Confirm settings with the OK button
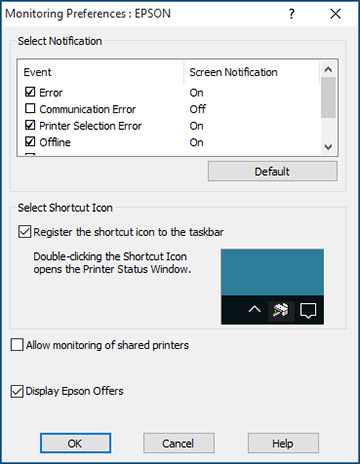360x464 pixels. click(x=75, y=443)
